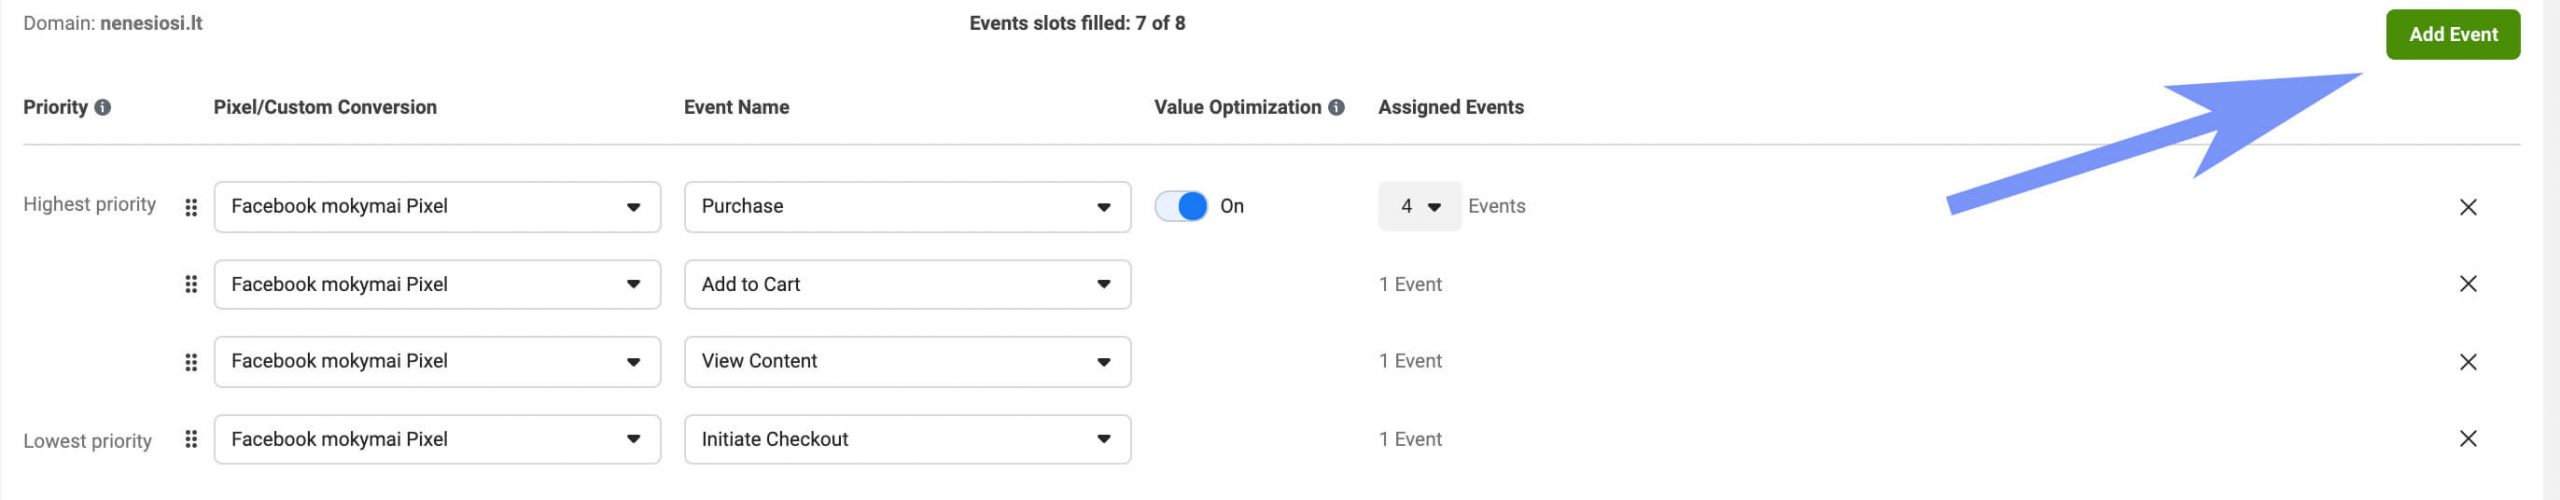Screen dimensions: 2560x500
Task: Open the View Content event name dropdown
Action: pyautogui.click(x=906, y=362)
